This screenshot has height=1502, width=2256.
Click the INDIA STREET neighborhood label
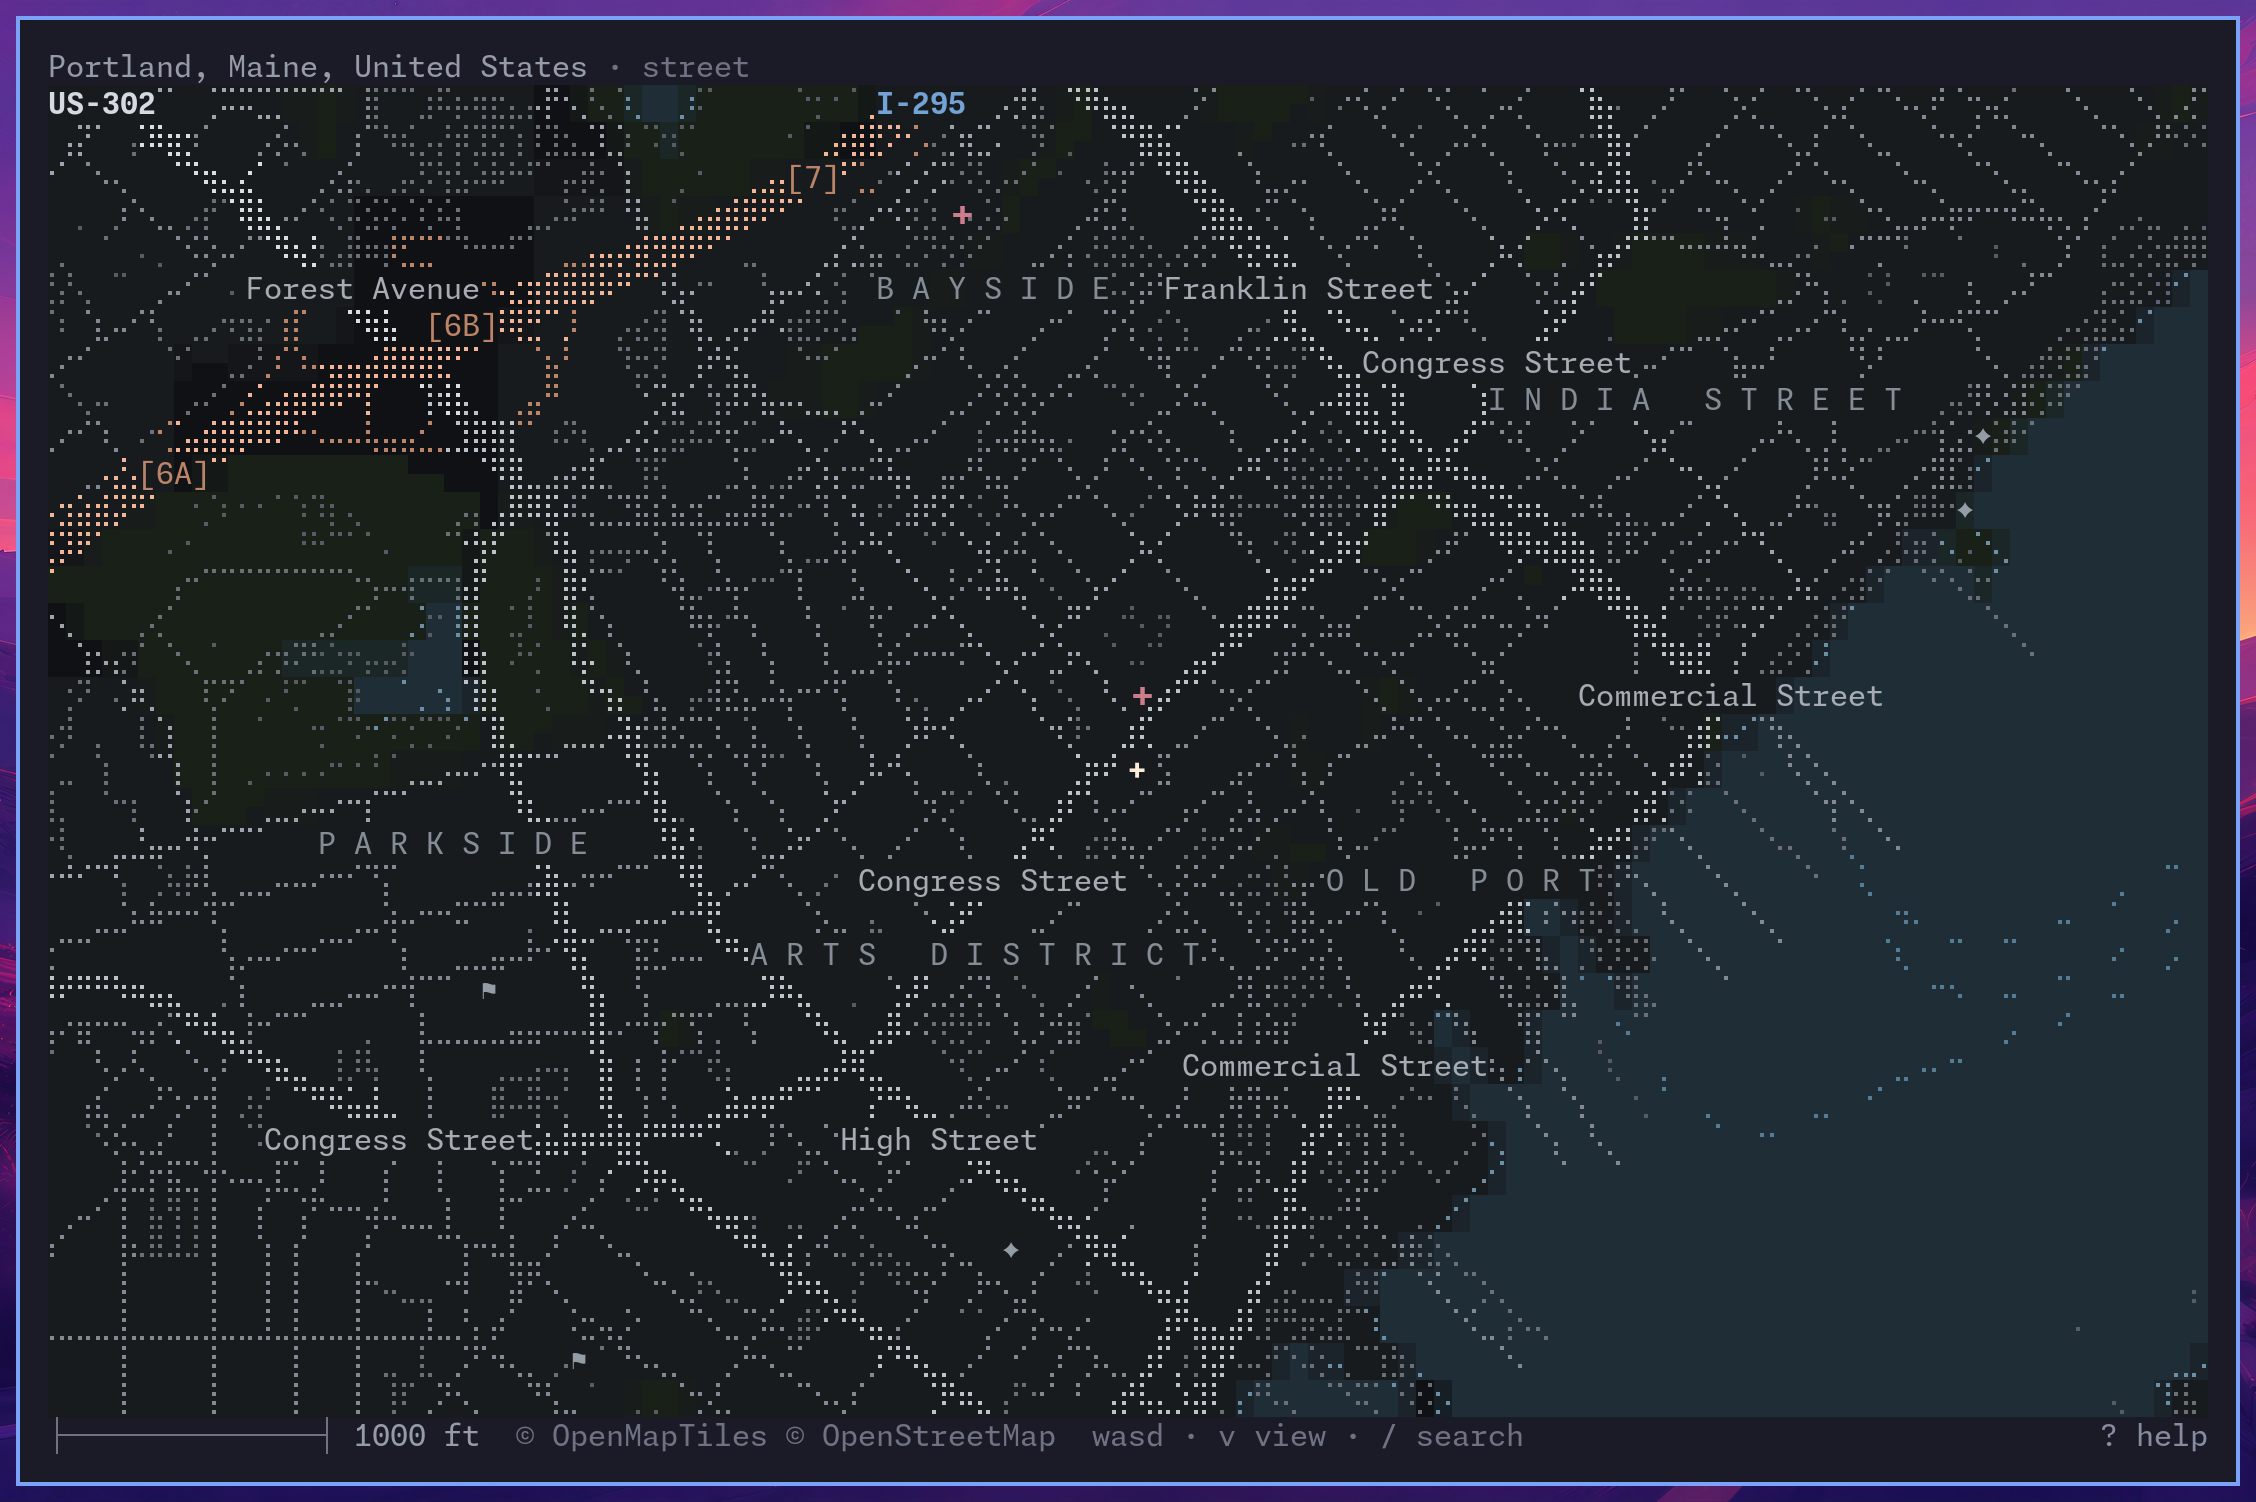click(x=1695, y=400)
